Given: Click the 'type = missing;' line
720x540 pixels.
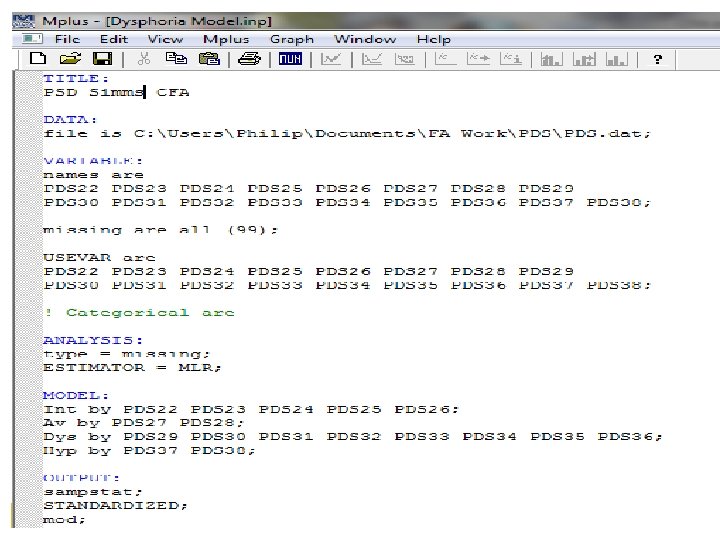Looking at the screenshot, I should point(127,354).
